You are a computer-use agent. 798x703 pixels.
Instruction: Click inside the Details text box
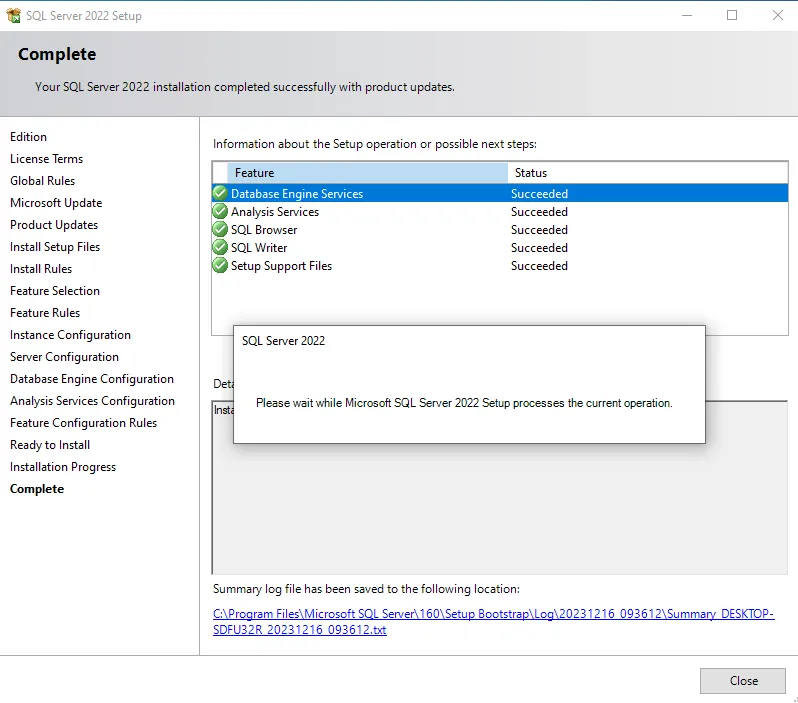tap(500, 509)
